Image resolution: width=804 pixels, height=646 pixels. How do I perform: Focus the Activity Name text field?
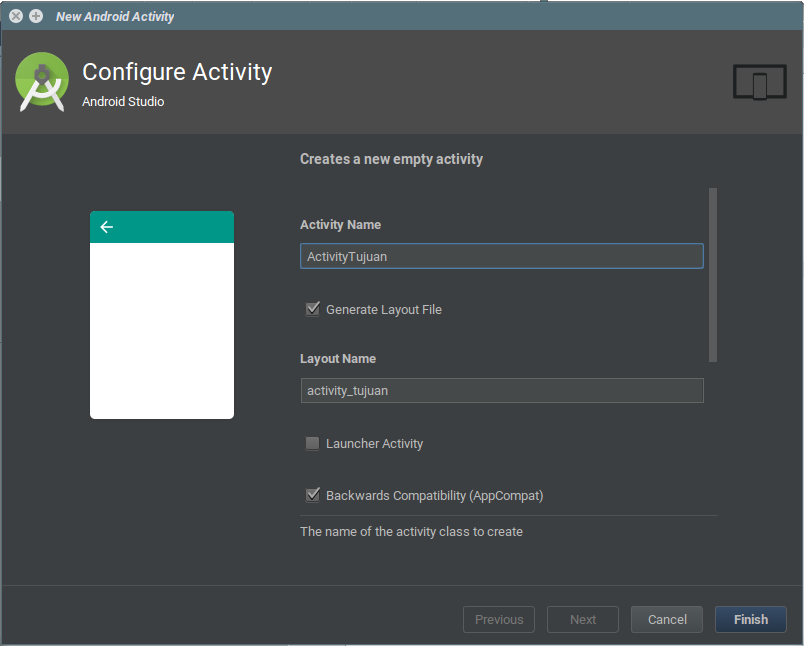click(x=501, y=256)
